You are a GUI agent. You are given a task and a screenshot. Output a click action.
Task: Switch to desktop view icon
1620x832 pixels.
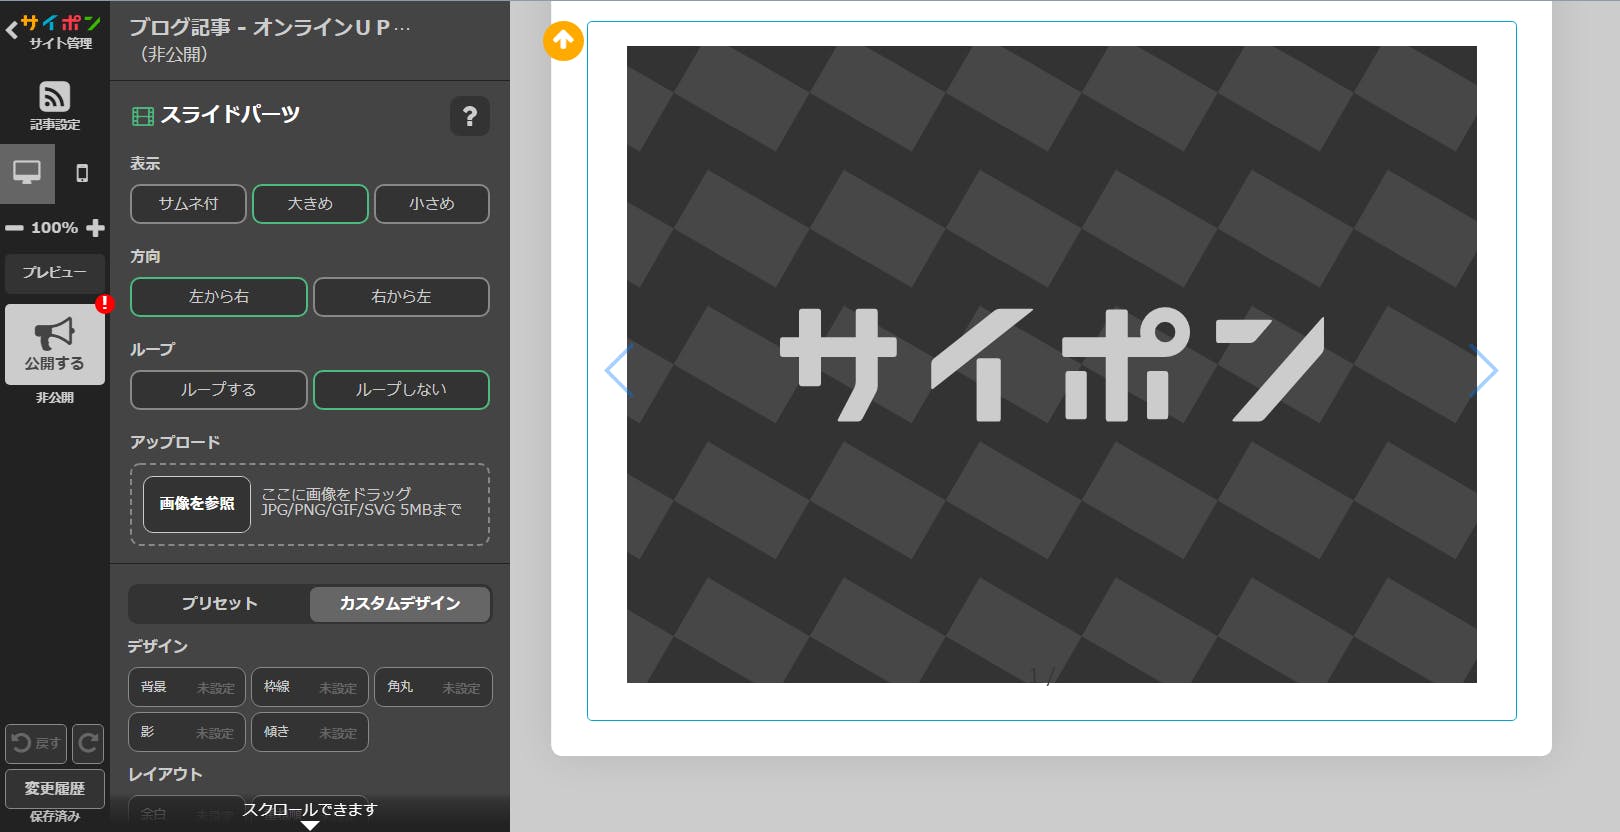[x=27, y=173]
